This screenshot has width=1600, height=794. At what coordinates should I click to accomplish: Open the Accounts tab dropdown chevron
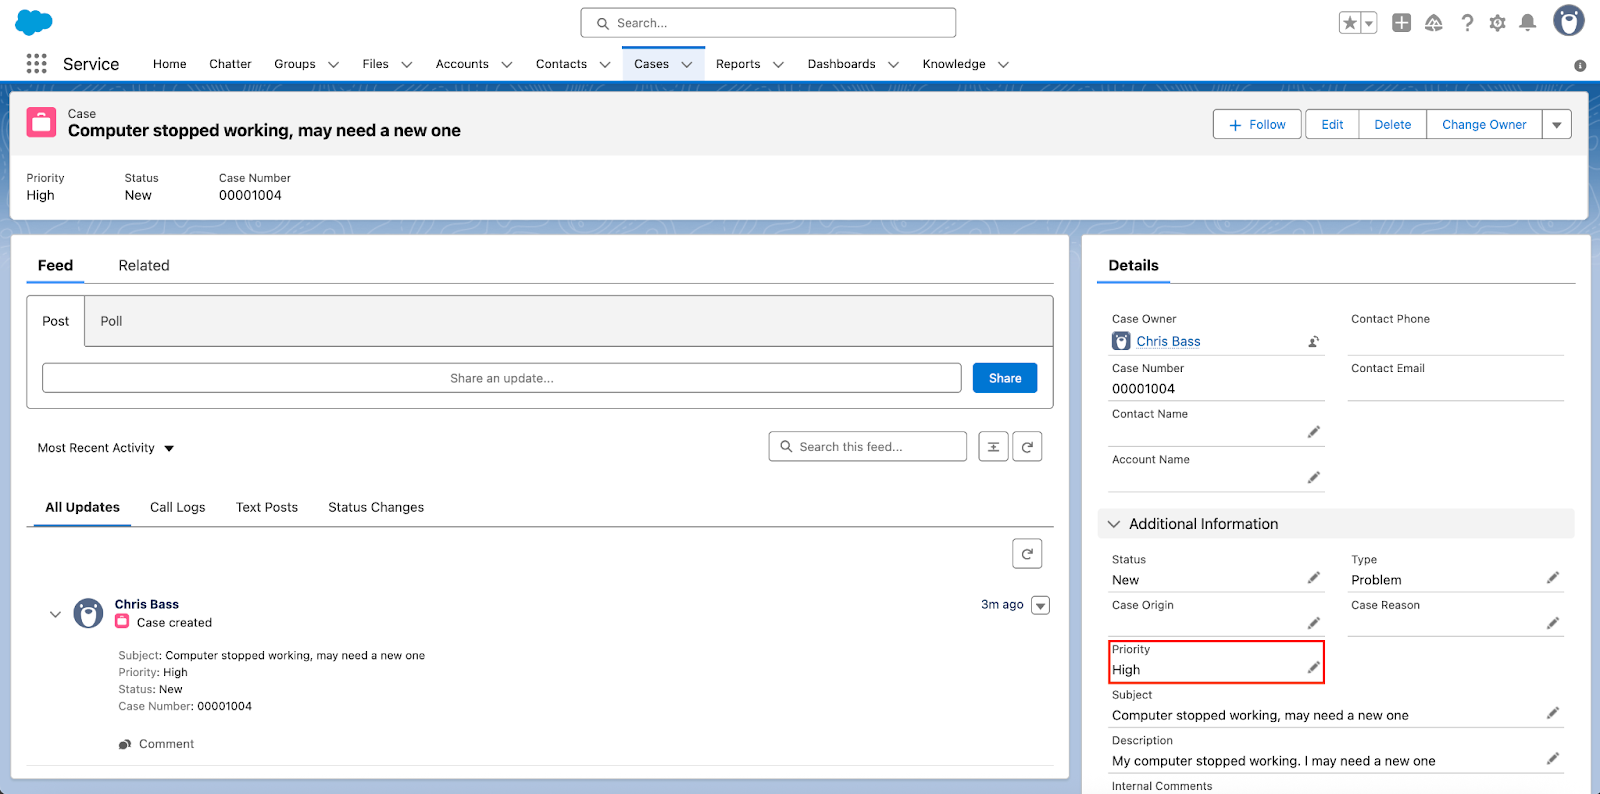507,65
